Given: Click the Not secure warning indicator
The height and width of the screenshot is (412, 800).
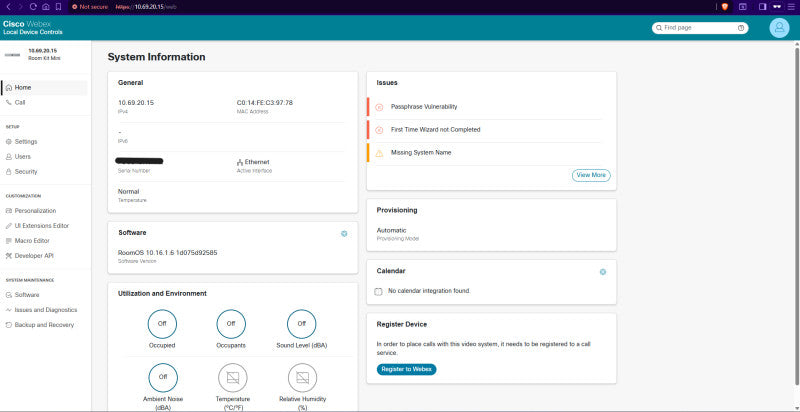Looking at the screenshot, I should [x=89, y=7].
